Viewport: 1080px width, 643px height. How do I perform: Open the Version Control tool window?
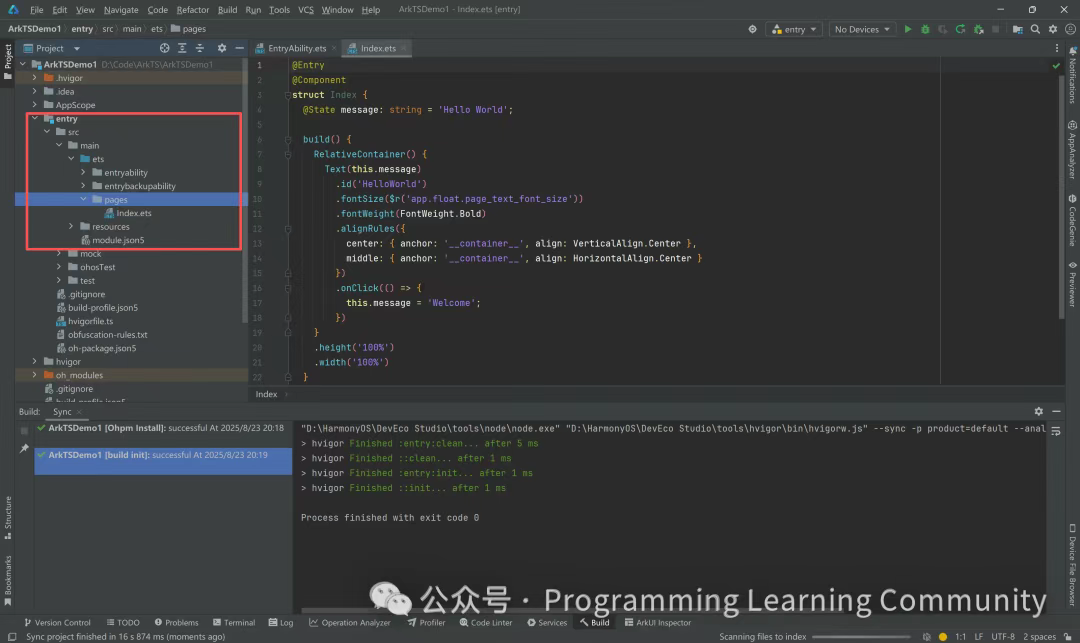coord(57,622)
